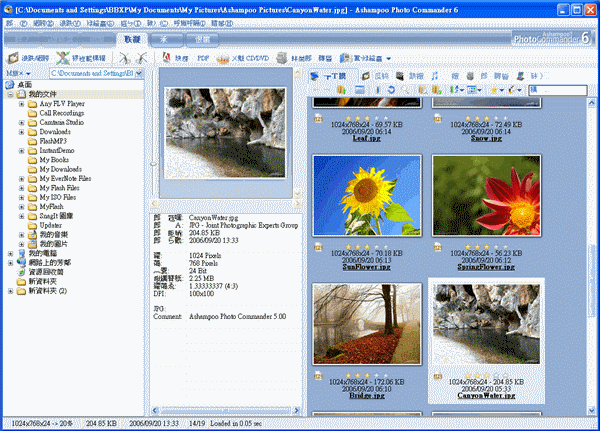The width and height of the screenshot is (600, 431).
Task: Click the first toolbar icon below the left tab
Action: point(12,59)
